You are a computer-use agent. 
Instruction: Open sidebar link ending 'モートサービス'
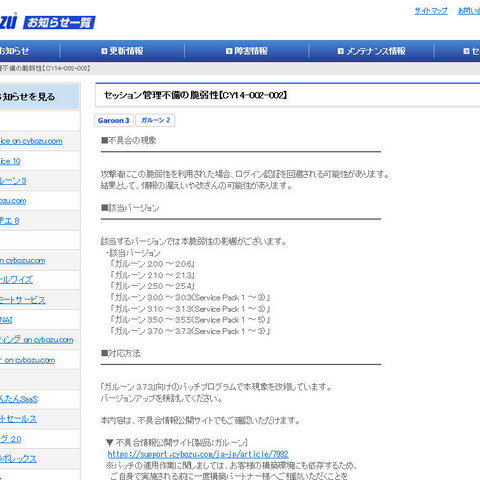tap(22, 300)
